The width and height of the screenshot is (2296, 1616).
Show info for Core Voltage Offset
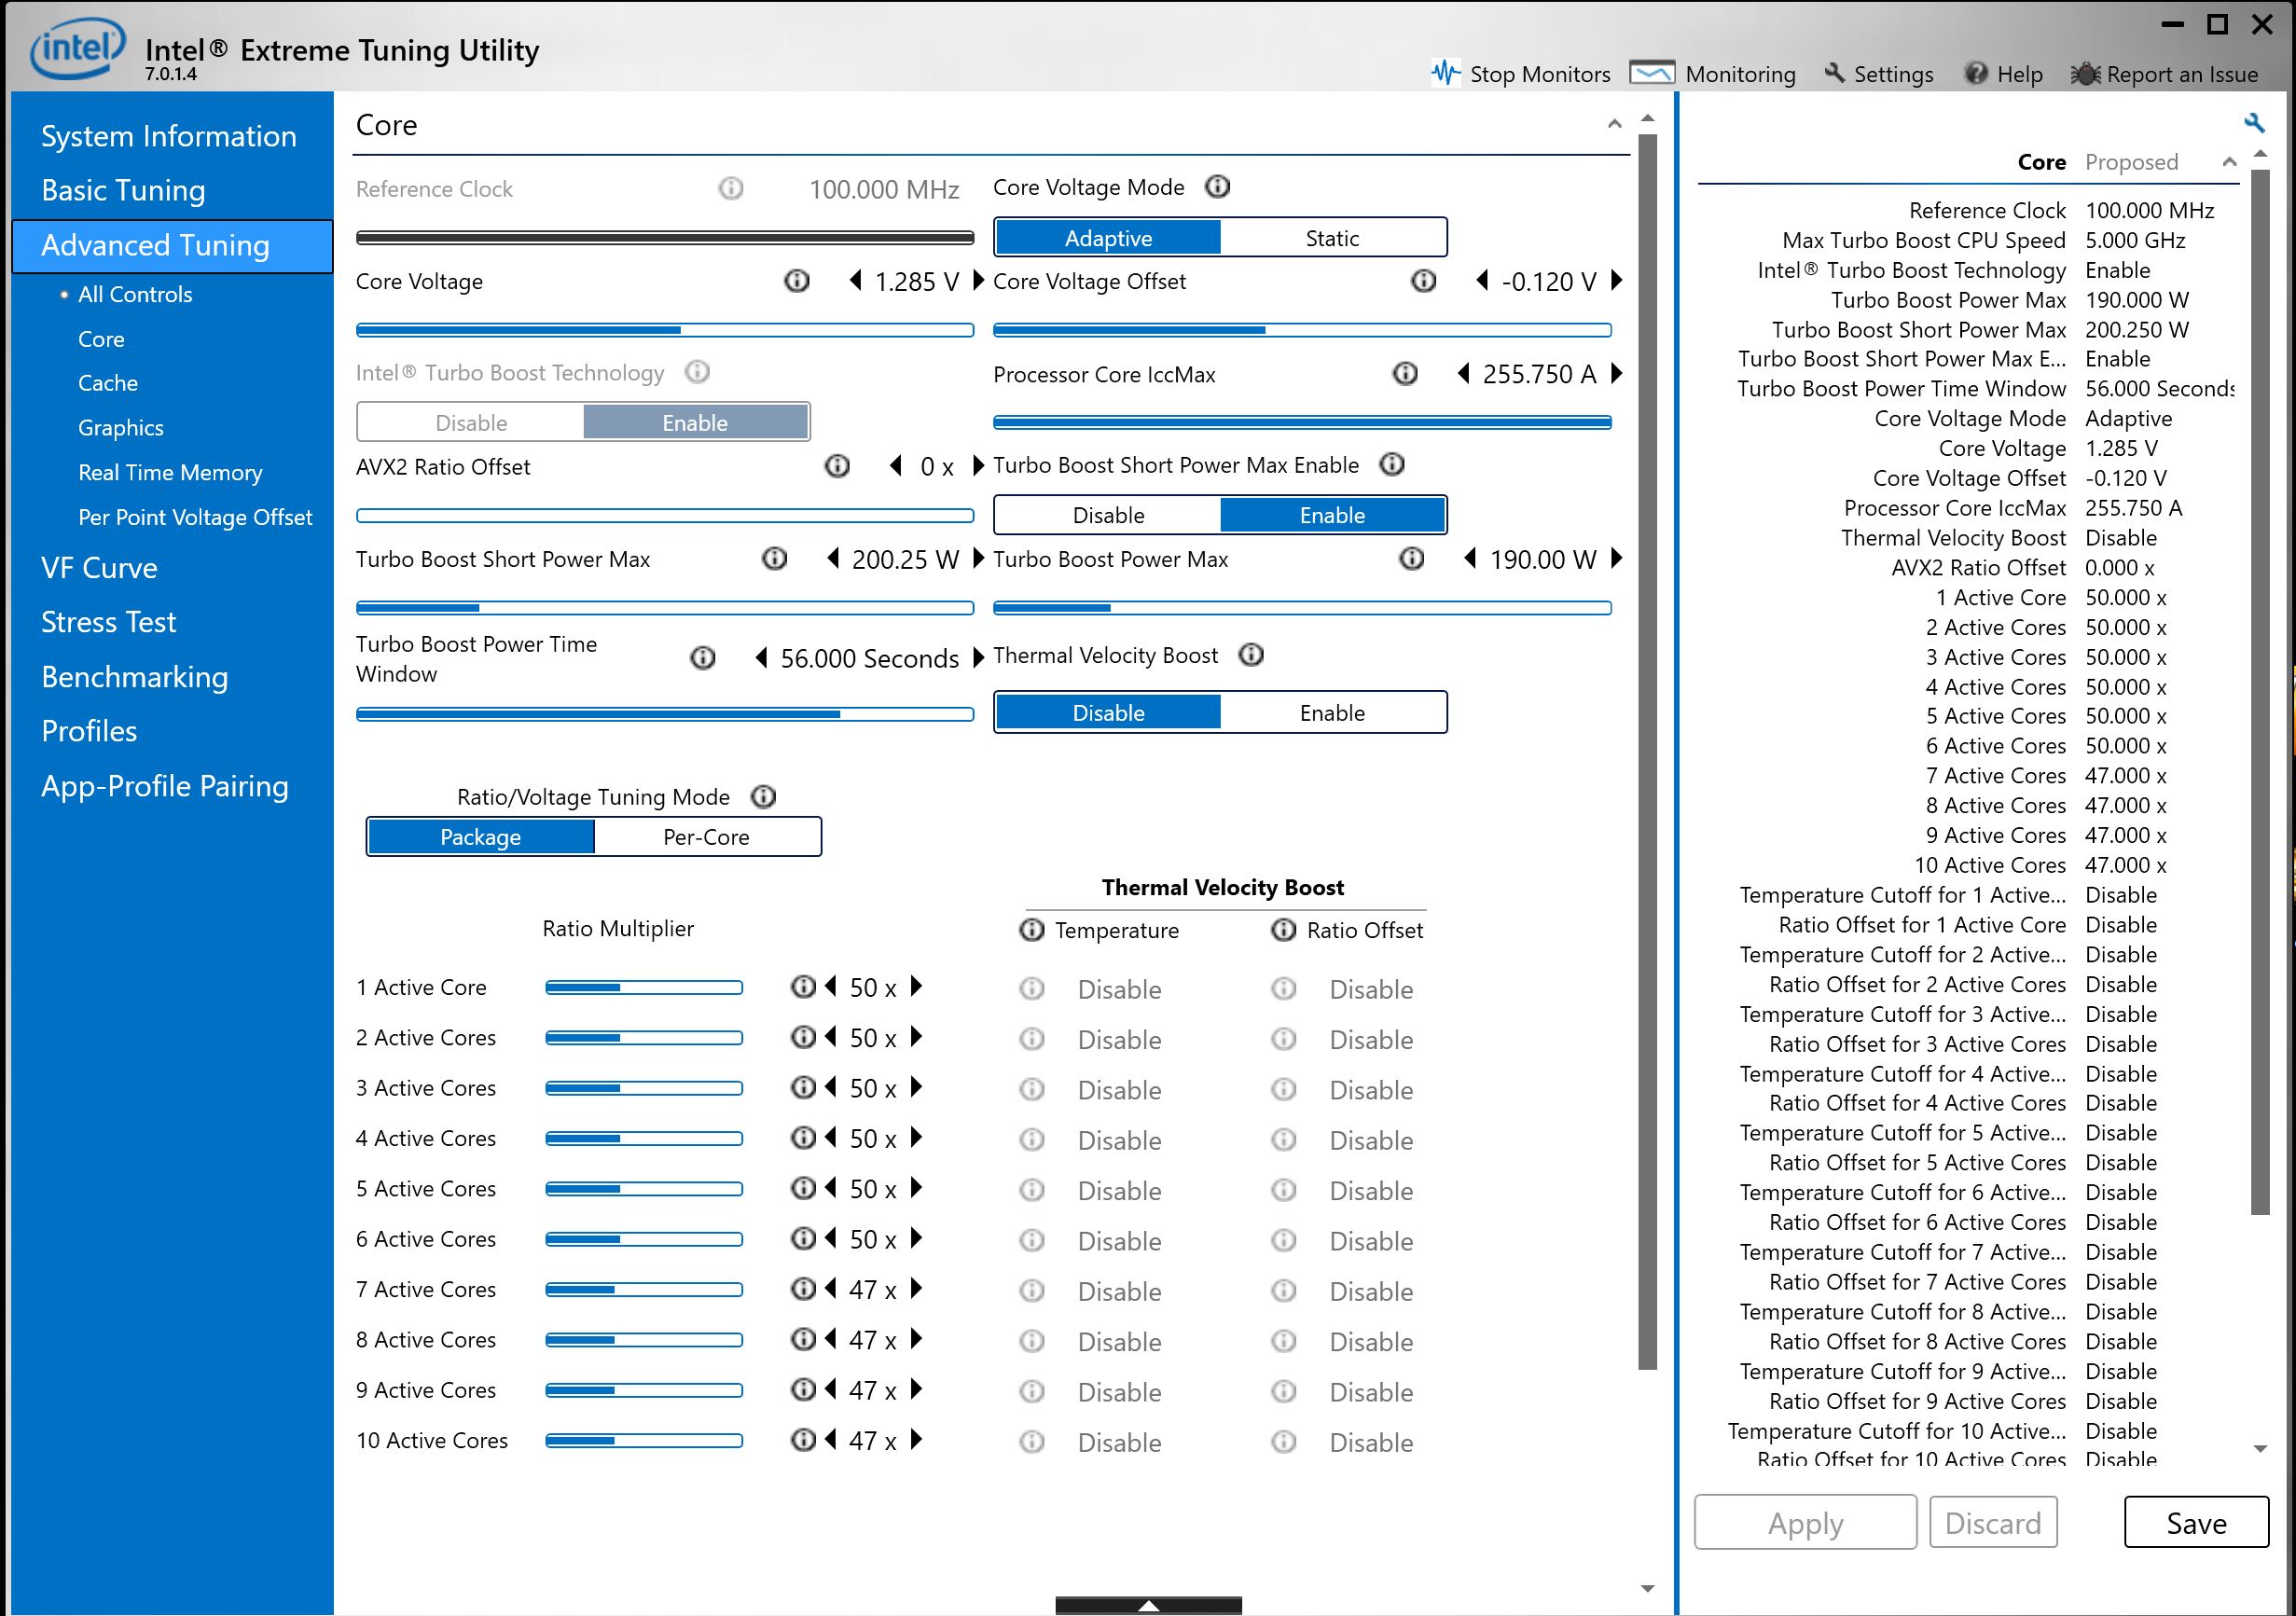1423,281
